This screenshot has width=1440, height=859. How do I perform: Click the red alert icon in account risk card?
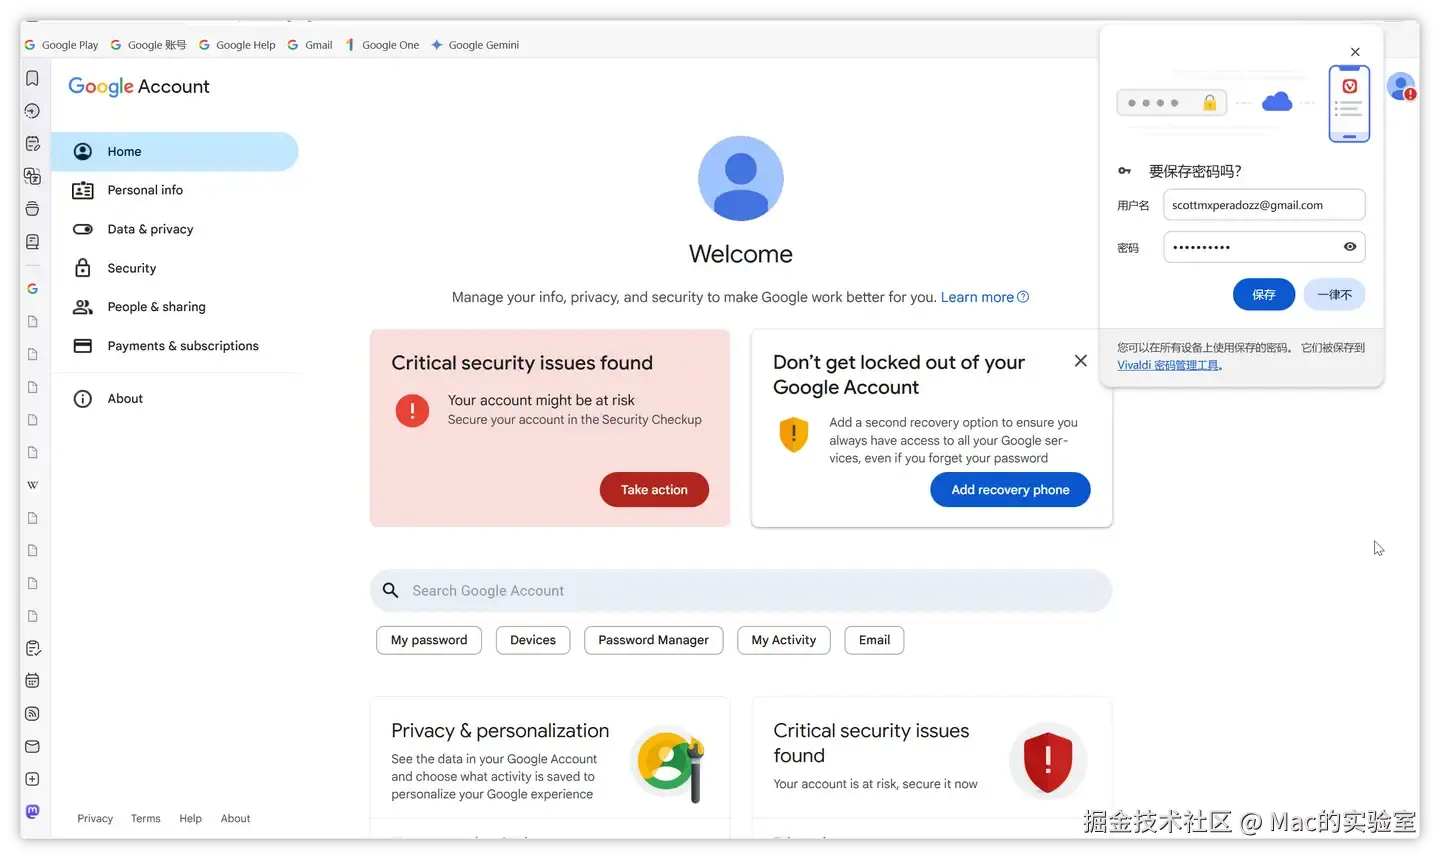412,410
